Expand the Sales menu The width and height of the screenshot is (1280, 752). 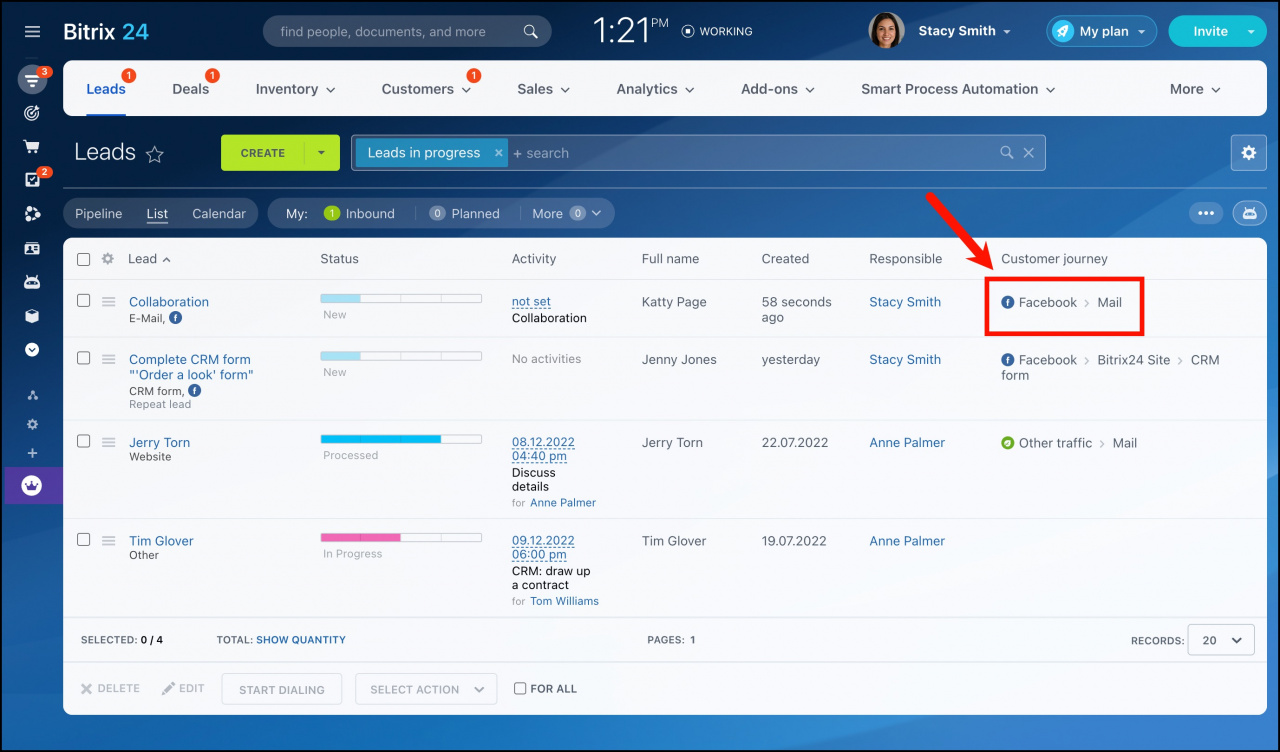pyautogui.click(x=543, y=89)
